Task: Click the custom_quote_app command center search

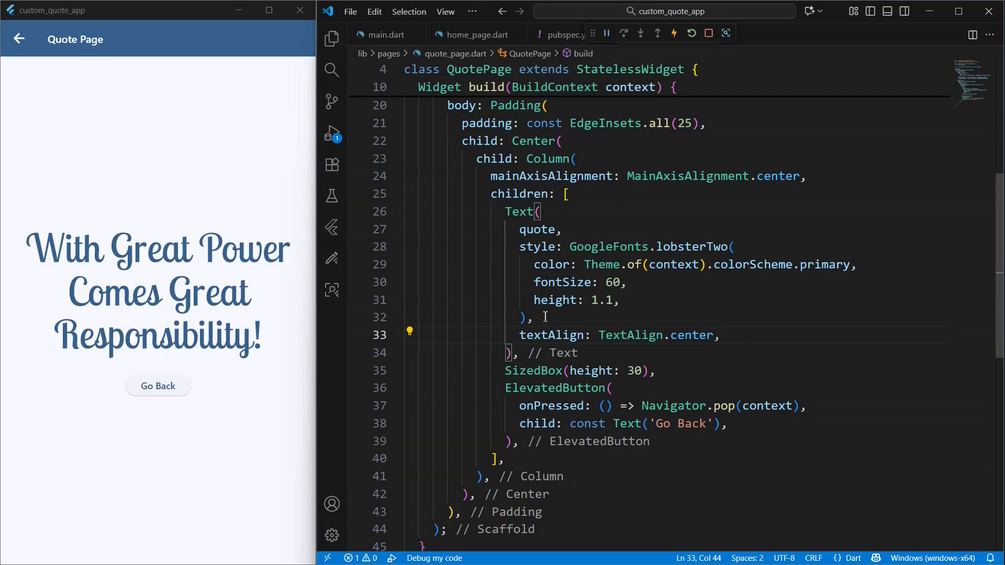Action: pos(665,11)
